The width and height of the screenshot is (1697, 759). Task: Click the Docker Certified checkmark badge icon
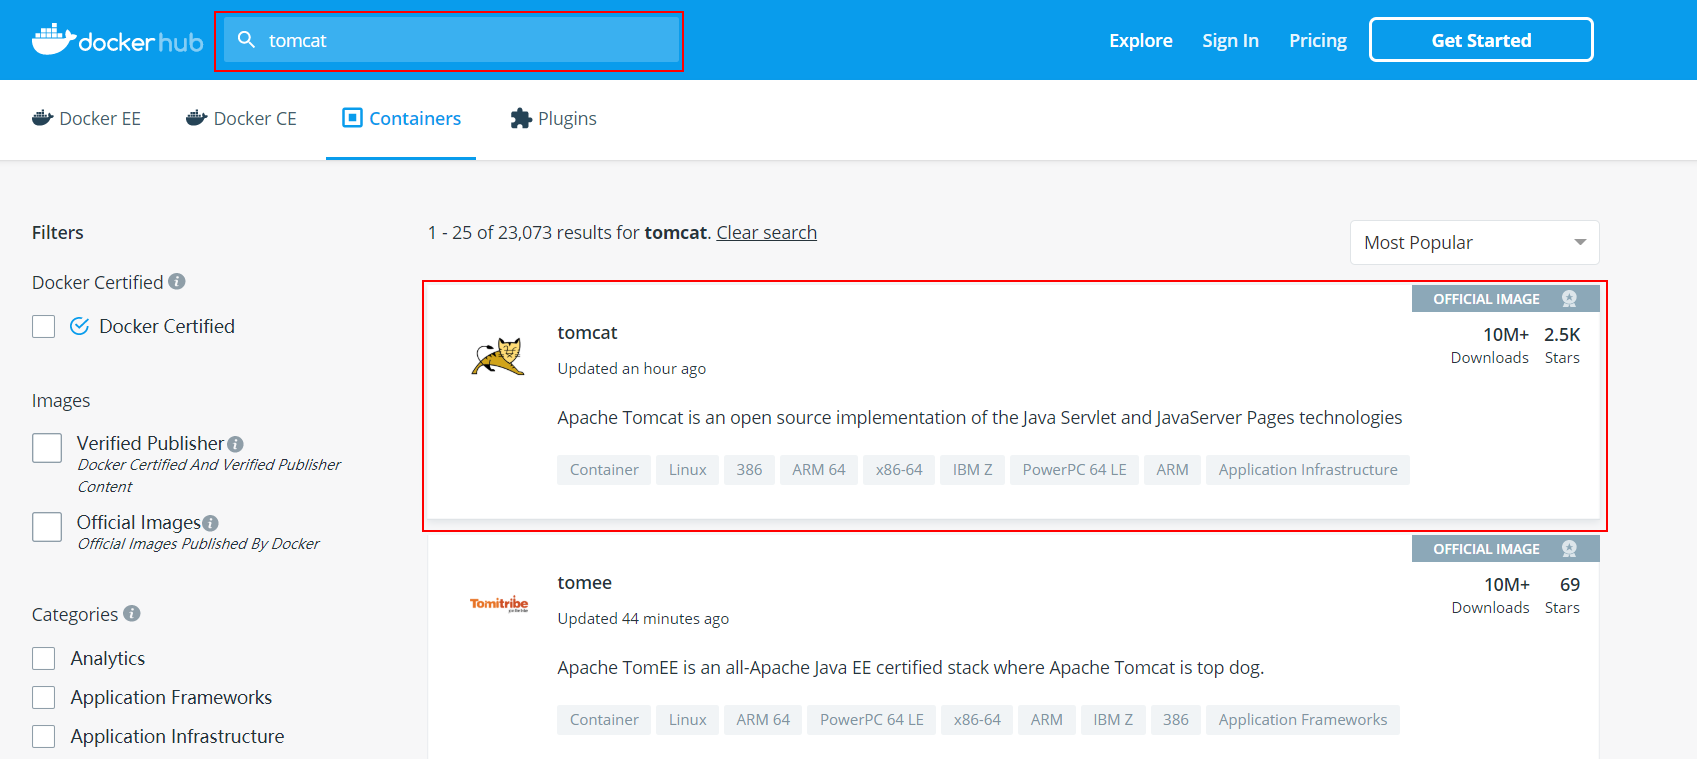click(79, 326)
